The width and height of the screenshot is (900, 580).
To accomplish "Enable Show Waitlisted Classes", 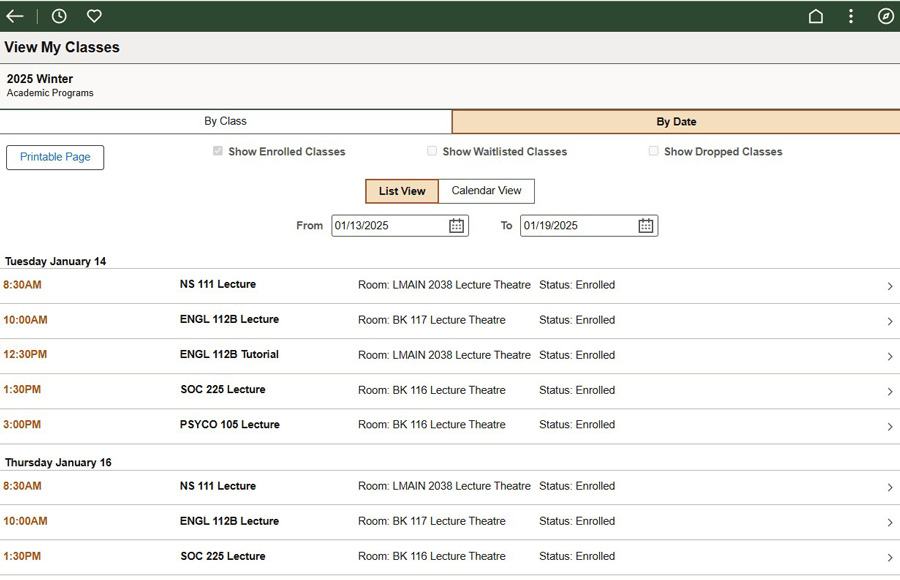I will (432, 150).
